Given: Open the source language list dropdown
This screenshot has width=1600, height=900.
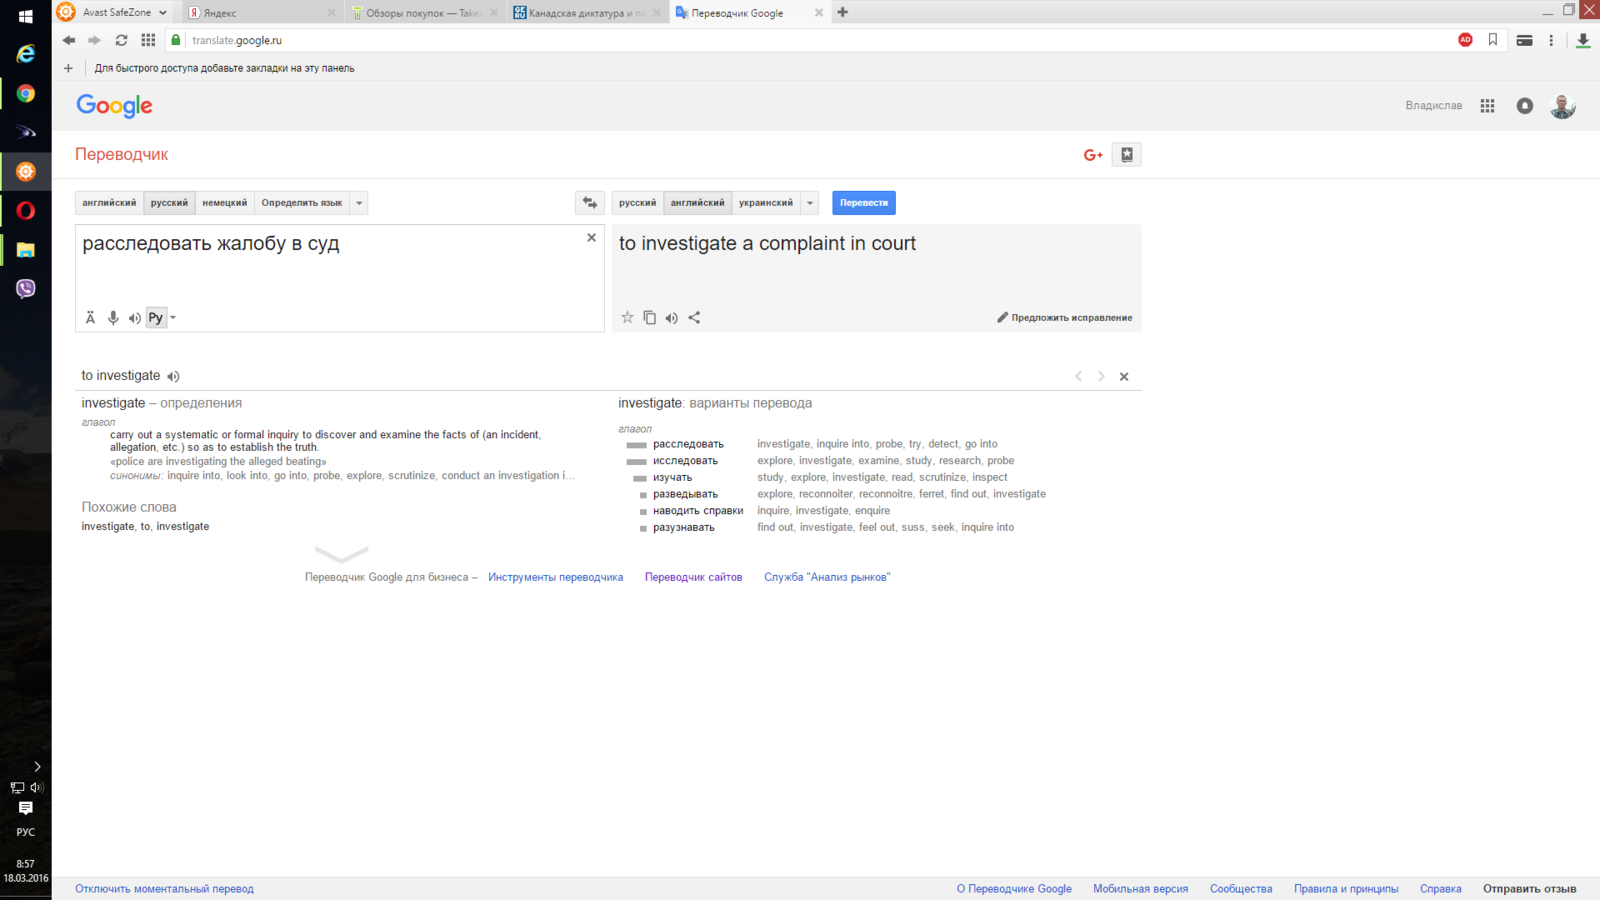Looking at the screenshot, I should click(x=359, y=203).
